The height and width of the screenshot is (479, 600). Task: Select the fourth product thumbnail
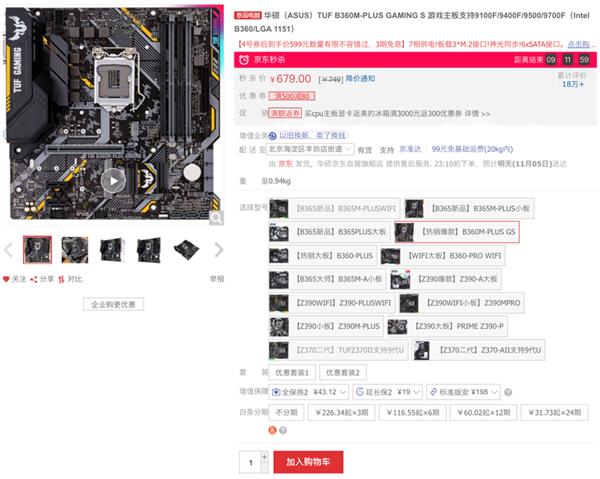point(149,250)
